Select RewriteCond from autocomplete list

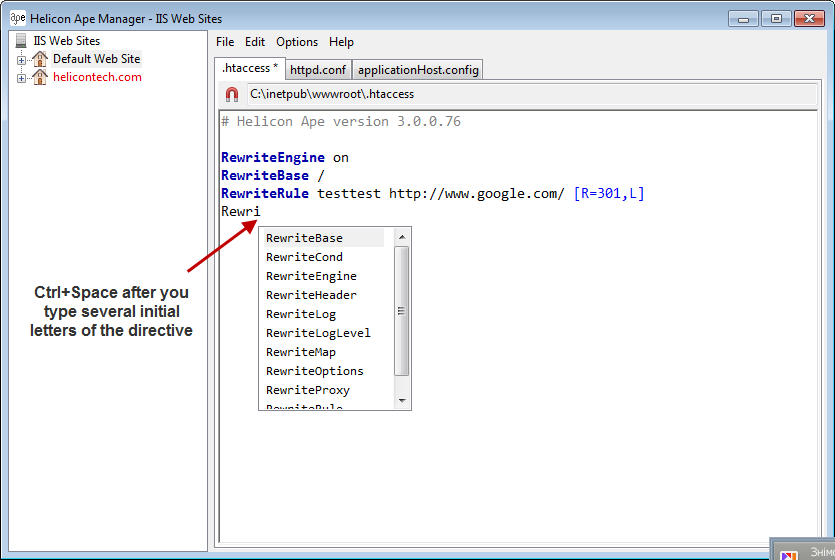[x=304, y=257]
